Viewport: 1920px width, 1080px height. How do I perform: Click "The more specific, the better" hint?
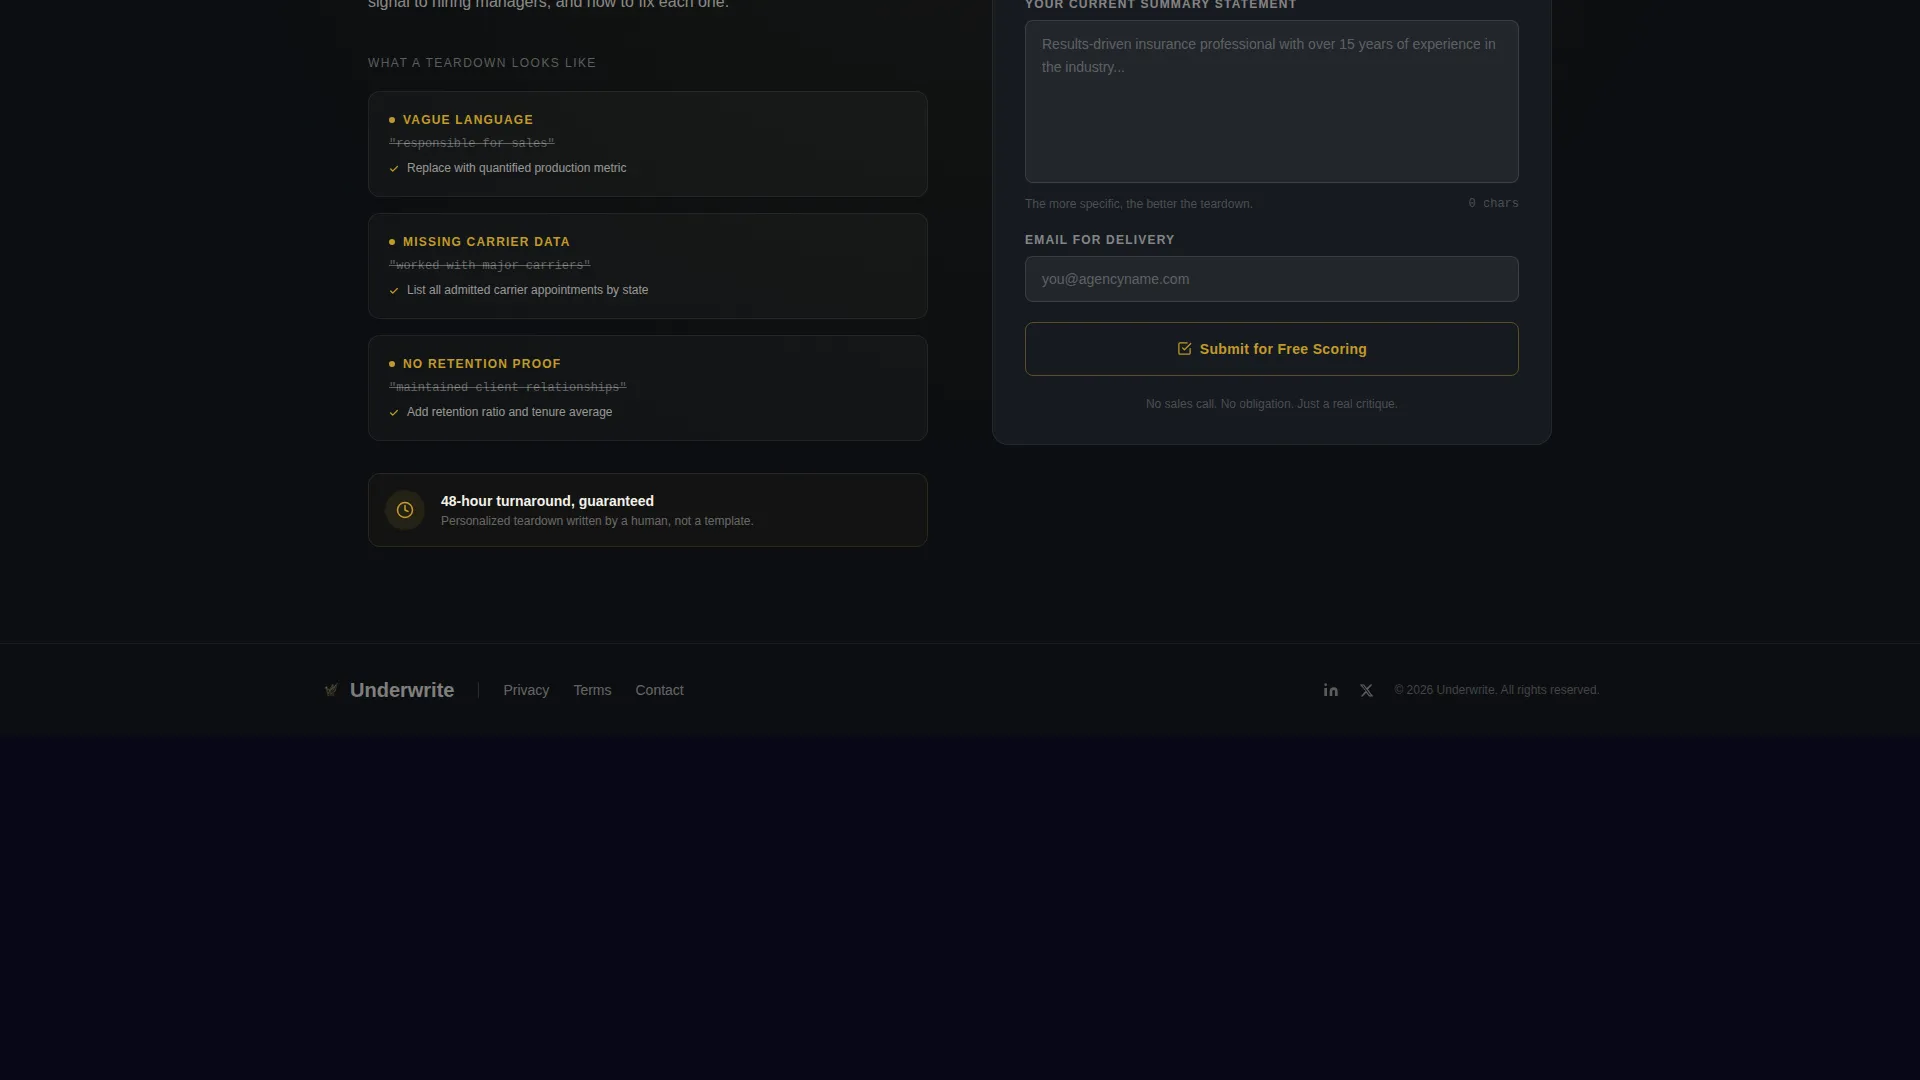[x=1138, y=204]
